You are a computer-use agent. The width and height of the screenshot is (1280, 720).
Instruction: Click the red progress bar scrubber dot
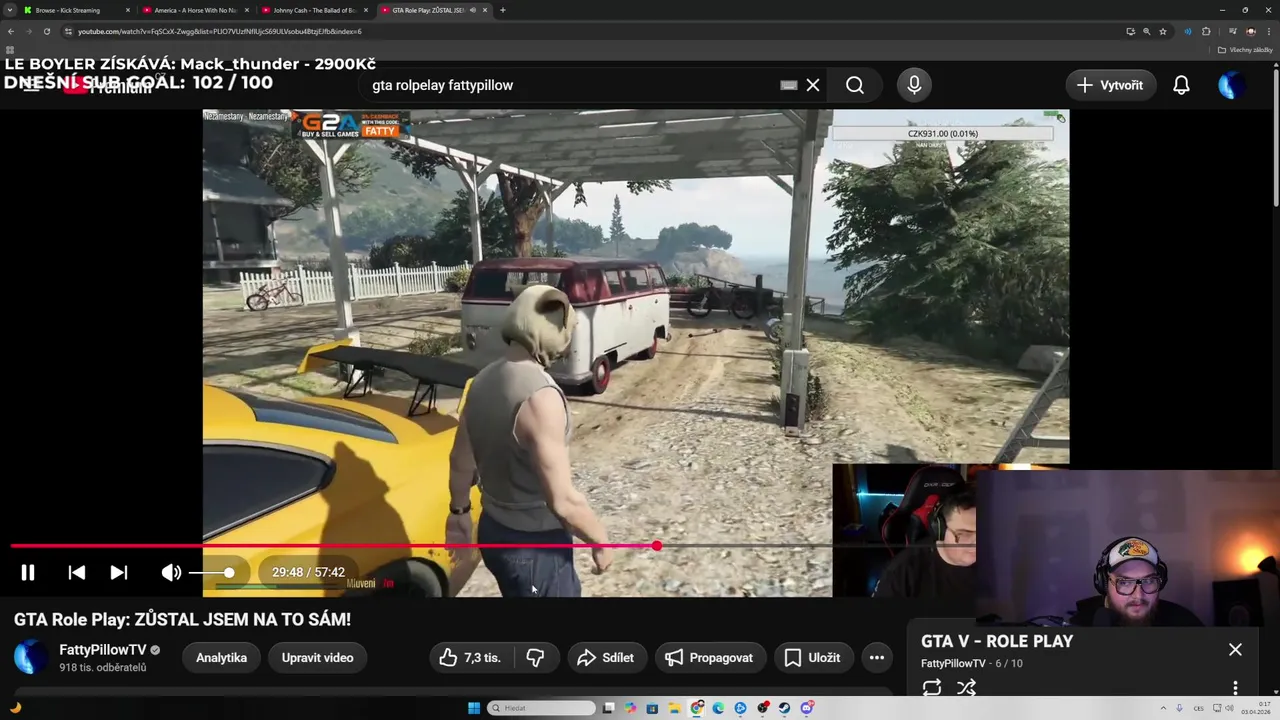[656, 546]
